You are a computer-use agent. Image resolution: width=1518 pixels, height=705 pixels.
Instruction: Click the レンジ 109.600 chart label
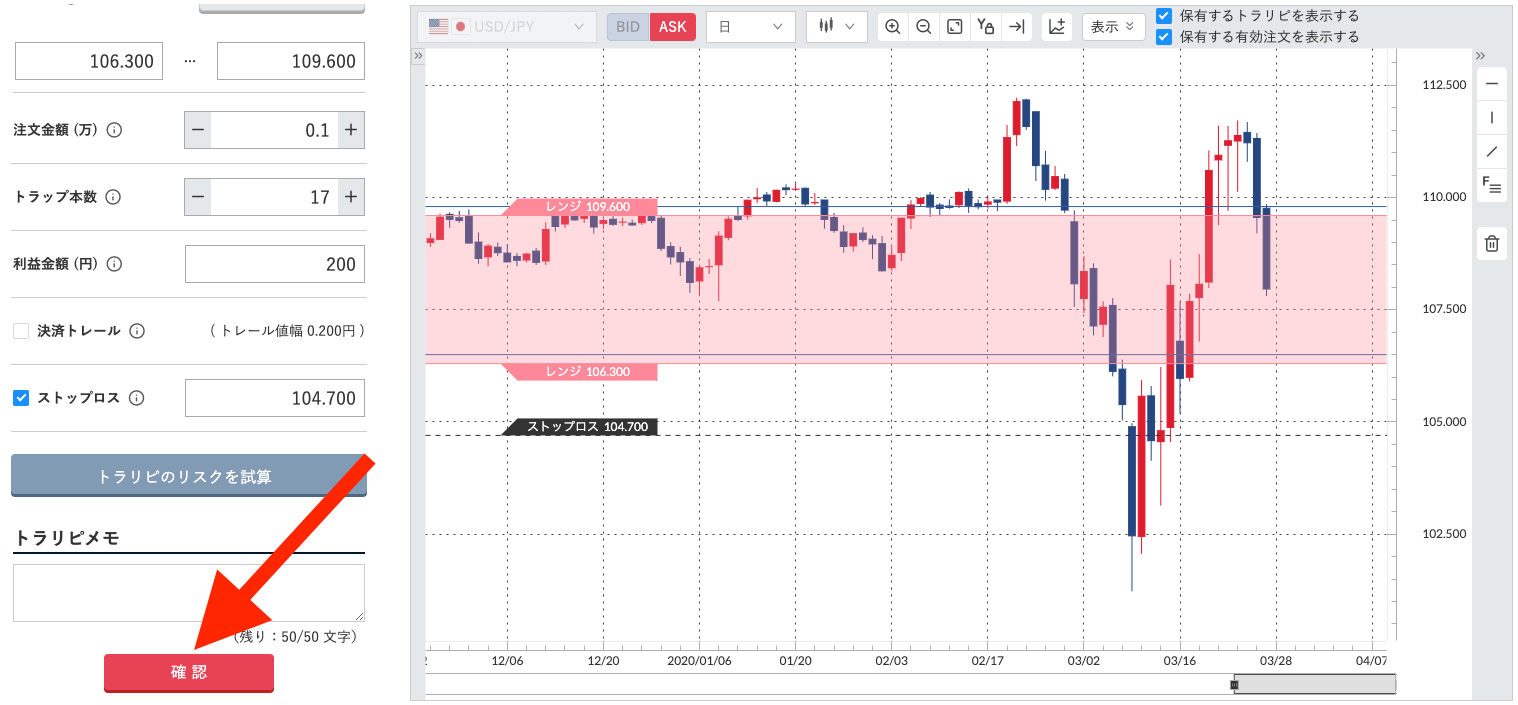click(580, 207)
